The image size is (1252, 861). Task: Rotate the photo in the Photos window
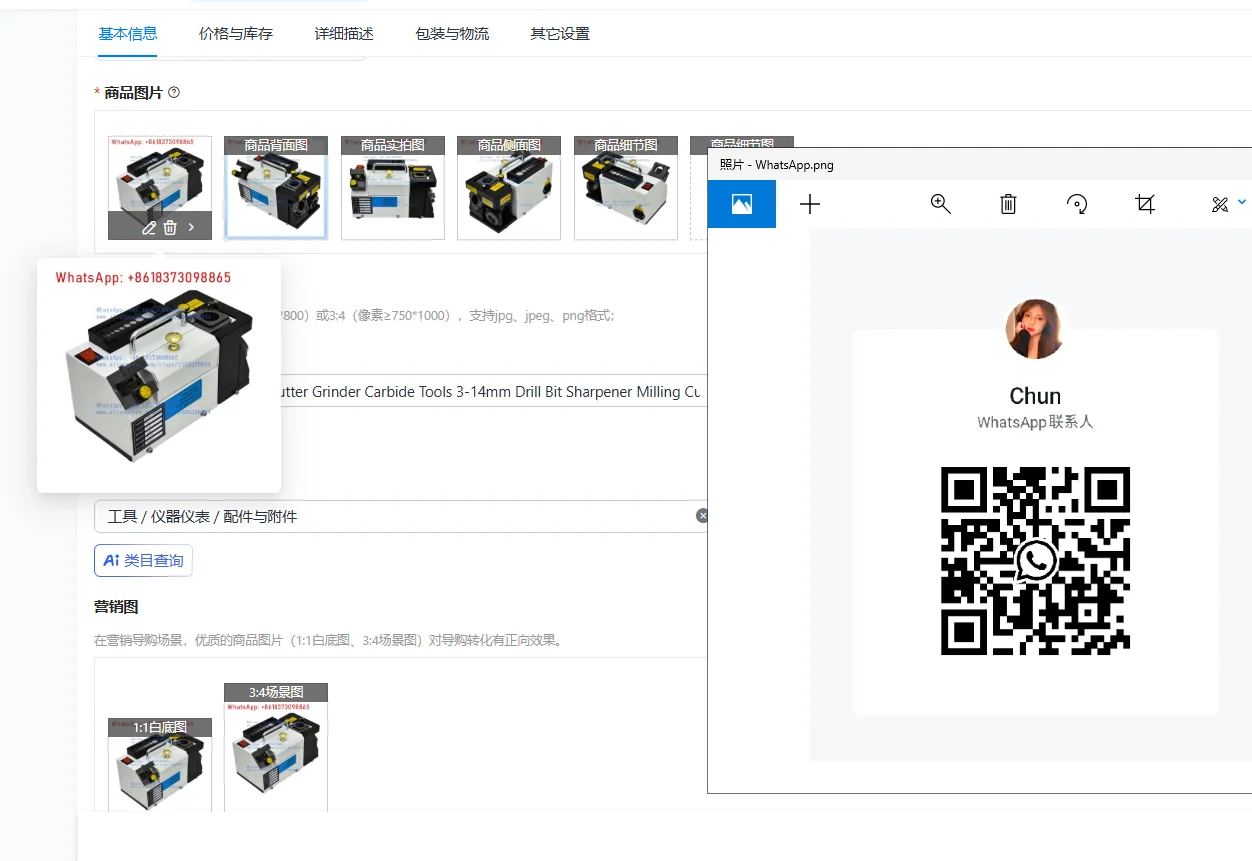1077,204
